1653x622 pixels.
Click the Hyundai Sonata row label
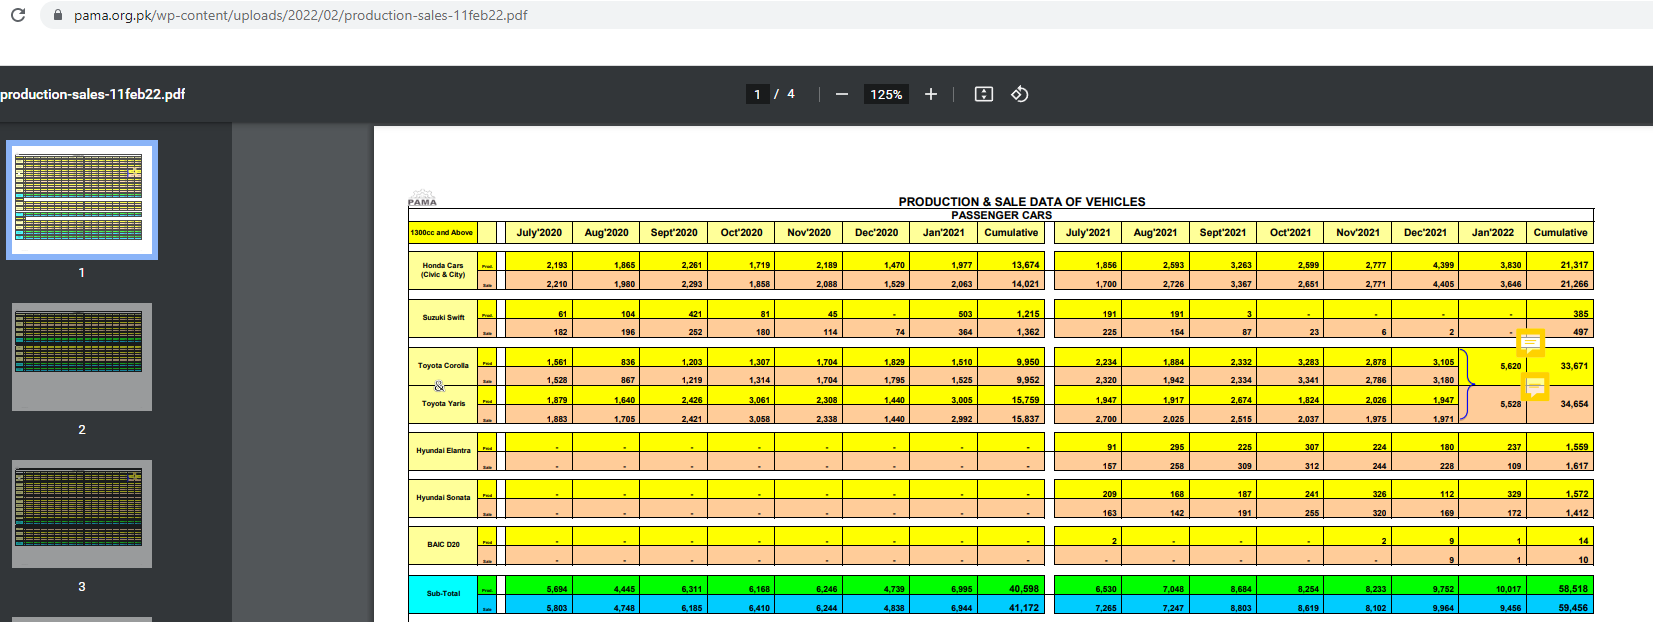pos(443,498)
